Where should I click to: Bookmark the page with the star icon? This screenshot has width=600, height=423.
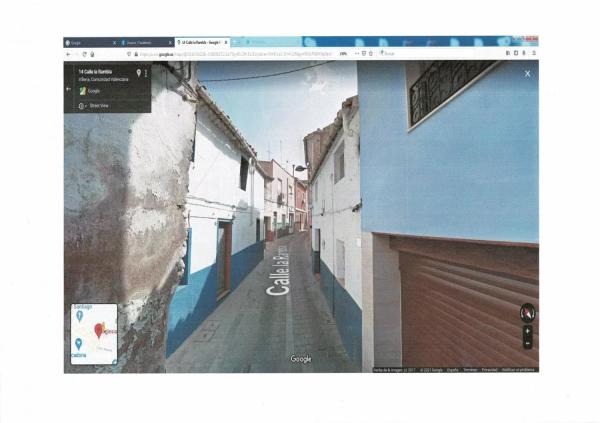(x=372, y=53)
